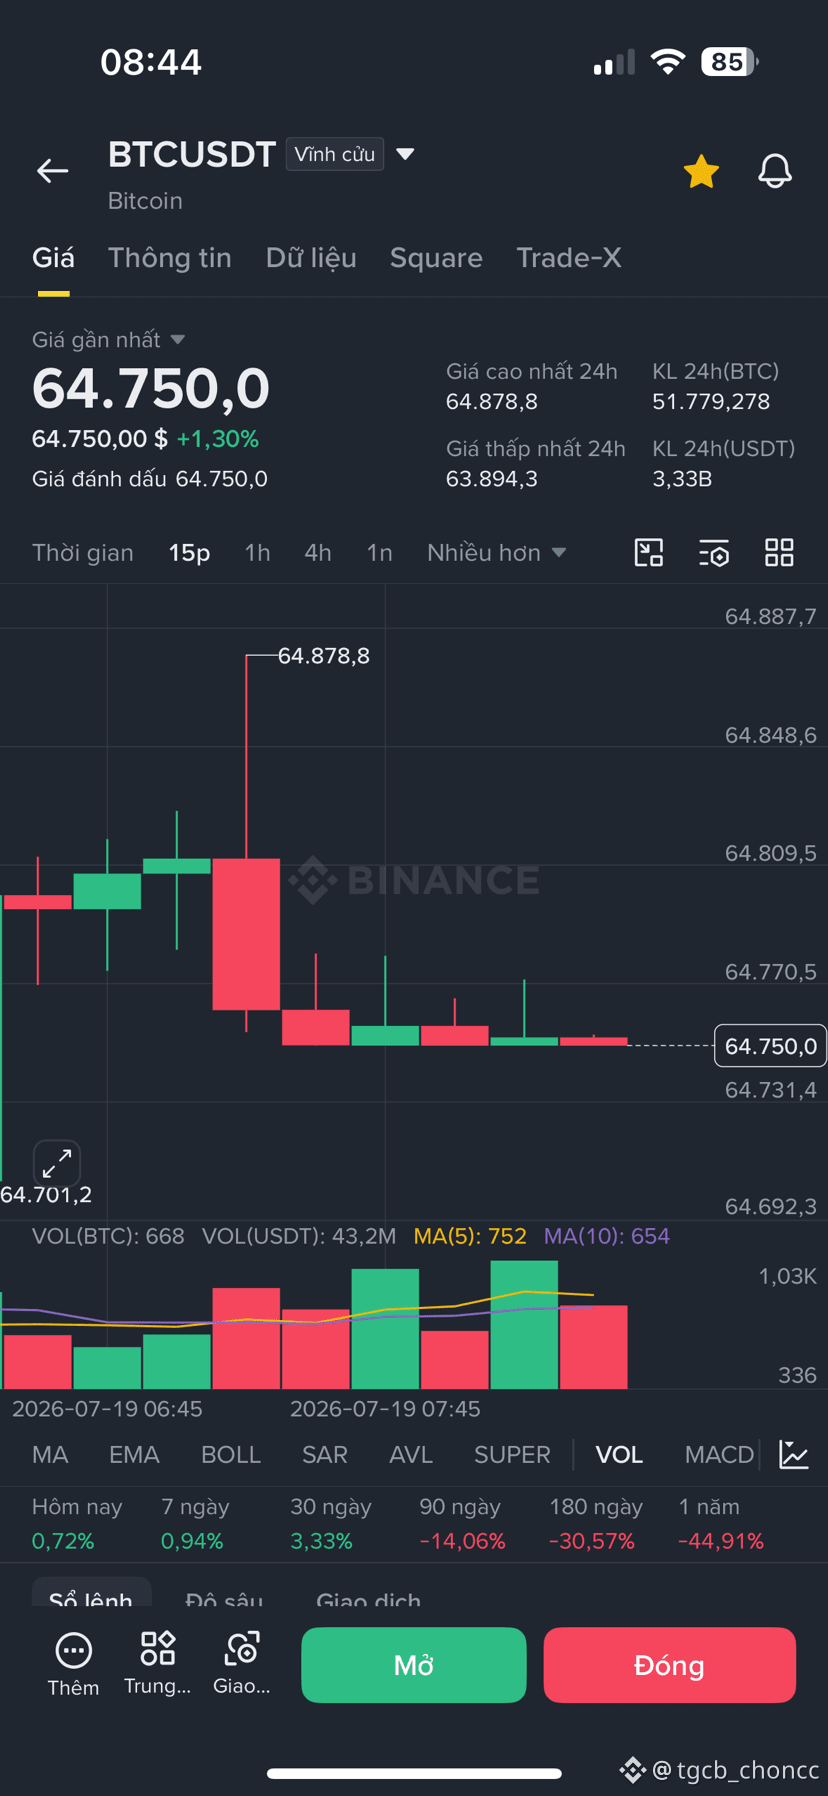Select the 1 năm -44,91% change
Screen dimensions: 828x1796
coord(721,1523)
